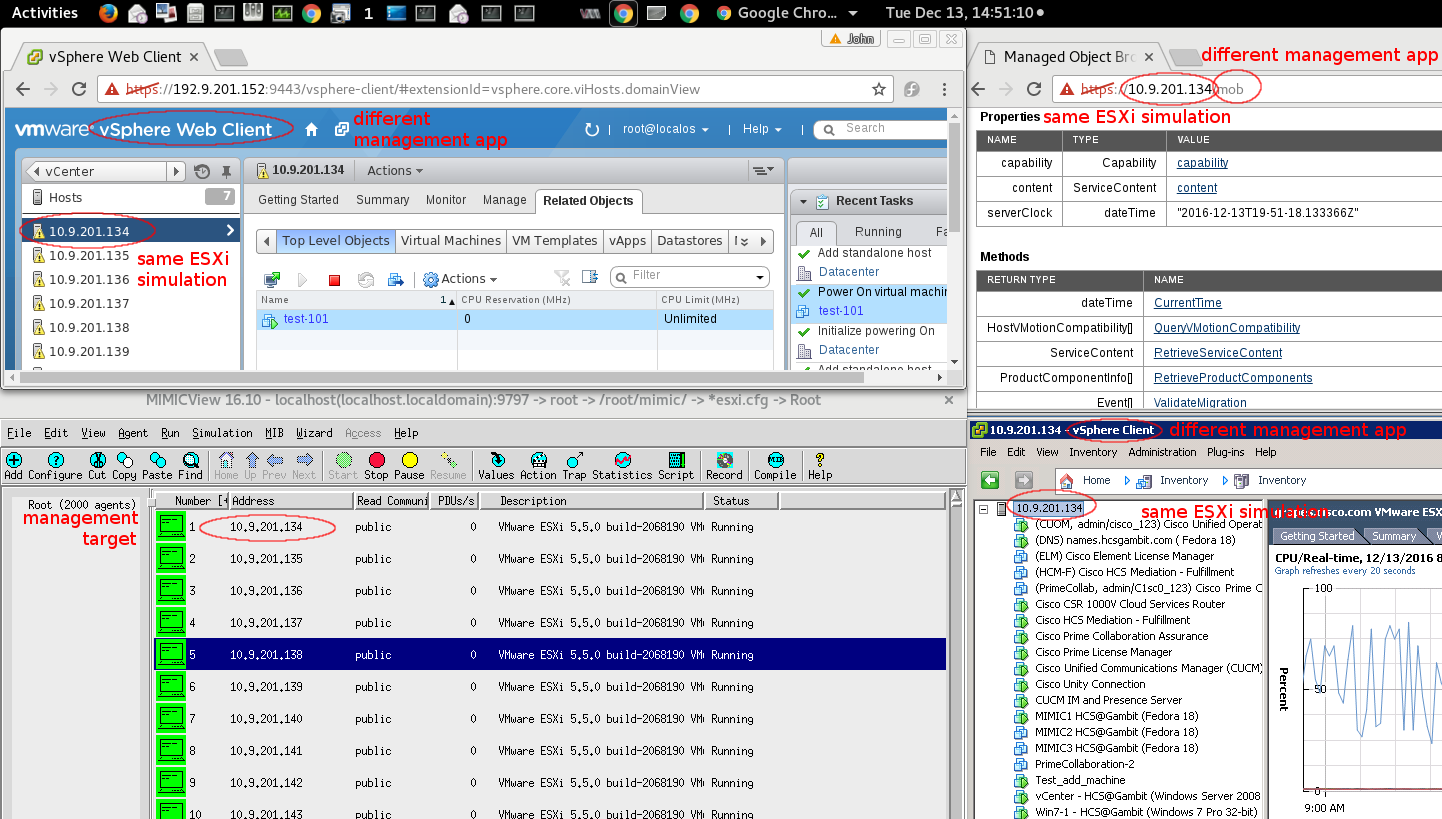Open the gear Actions dropdown above the VM list
Screen dimensions: 1442x819
(460, 279)
